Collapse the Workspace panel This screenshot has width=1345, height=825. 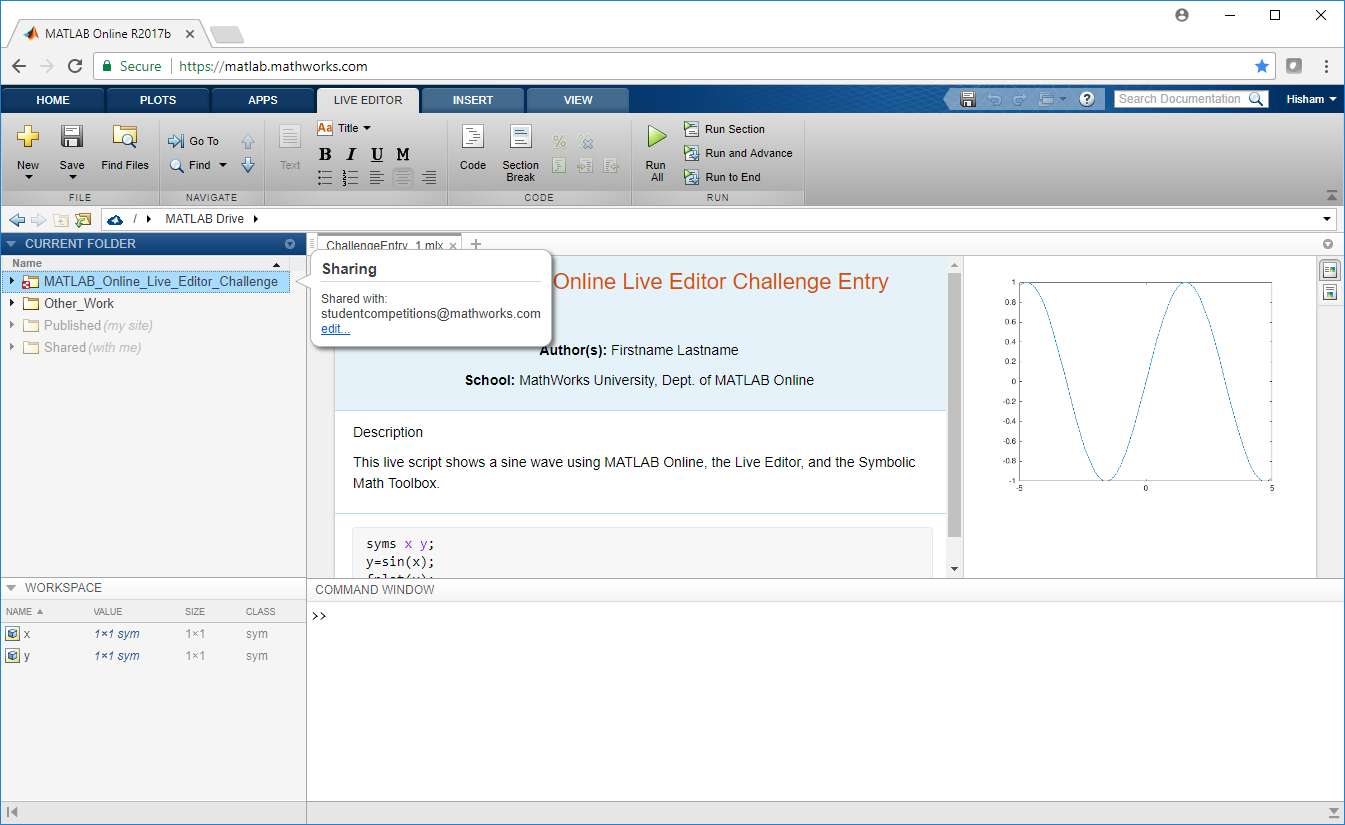coord(11,588)
